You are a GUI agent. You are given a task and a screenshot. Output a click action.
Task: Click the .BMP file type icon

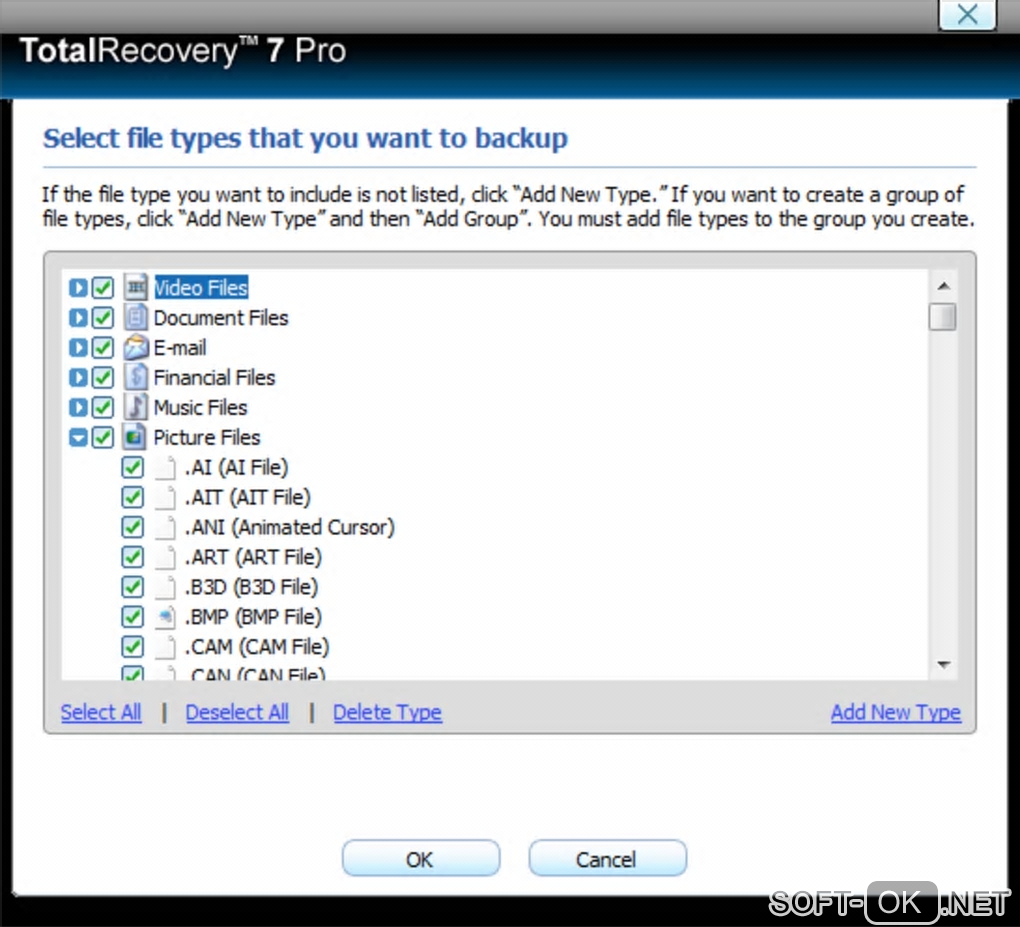(165, 617)
